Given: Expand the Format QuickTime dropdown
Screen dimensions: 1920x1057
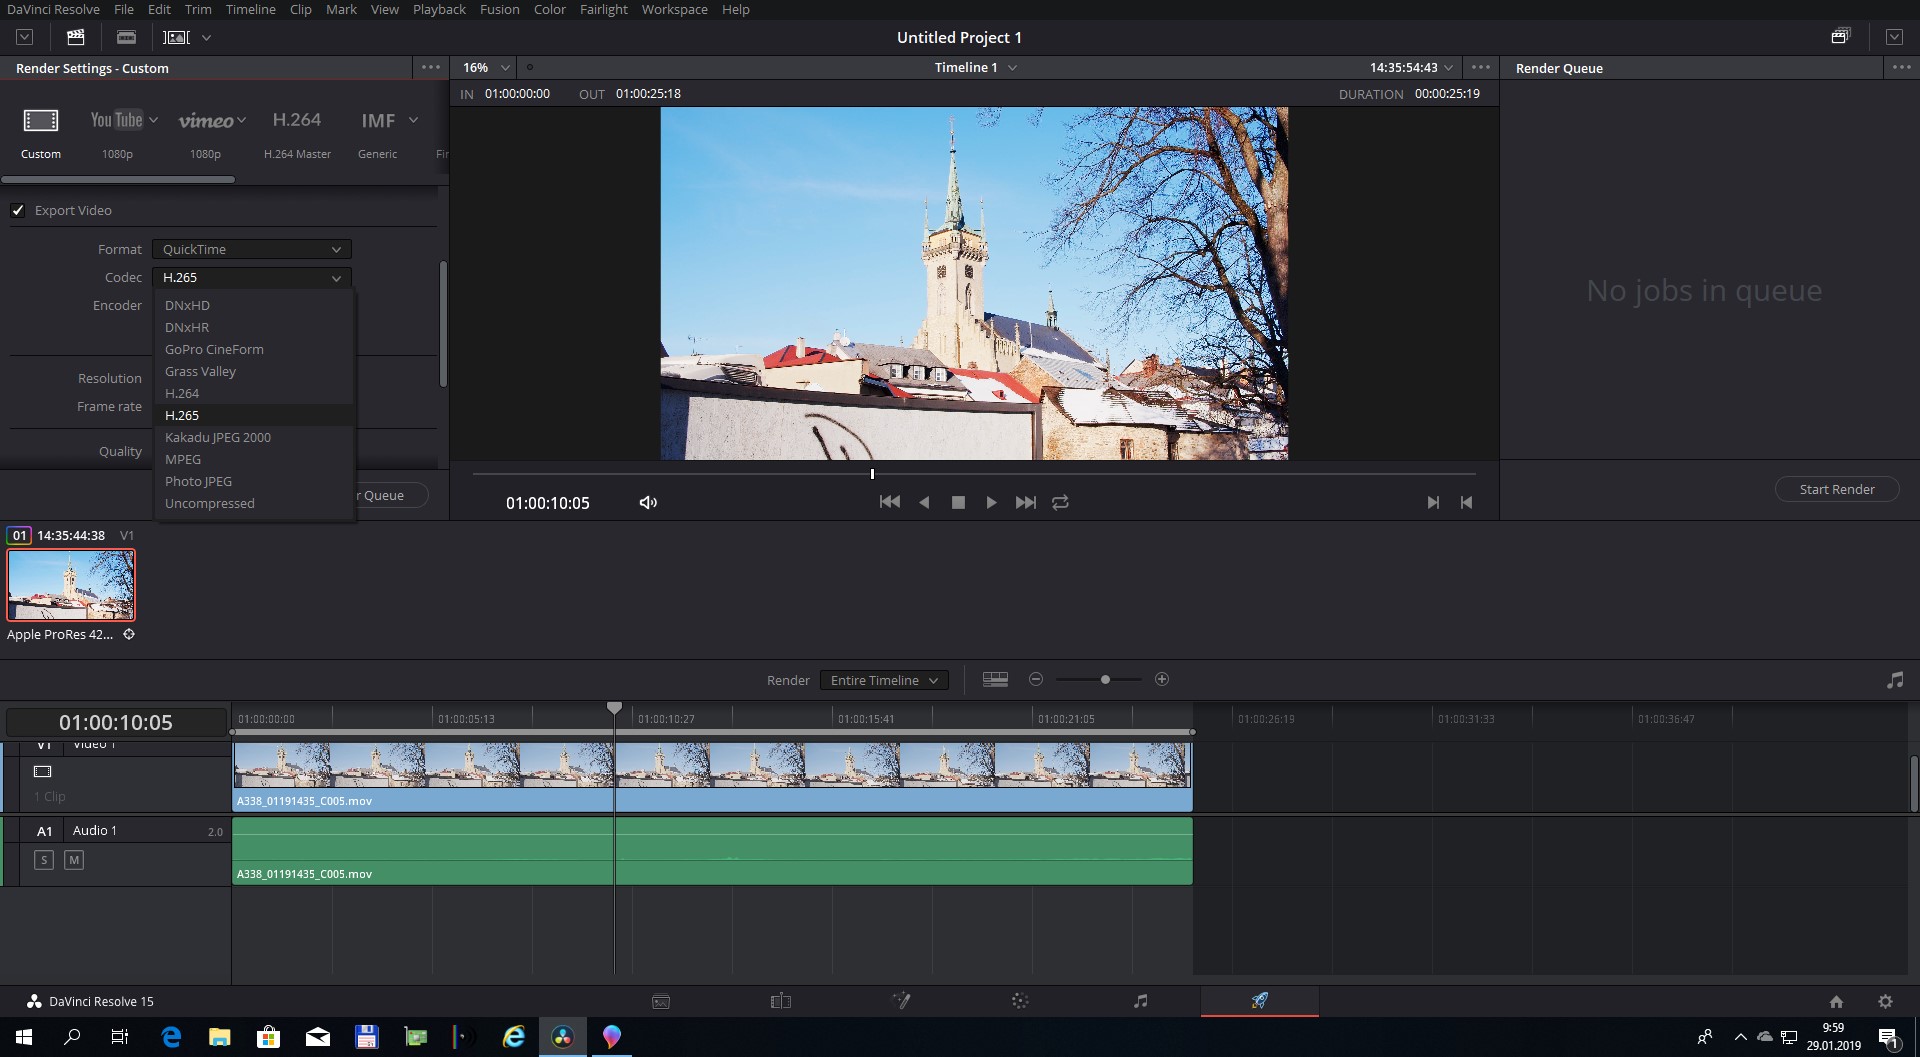Looking at the screenshot, I should tap(251, 249).
